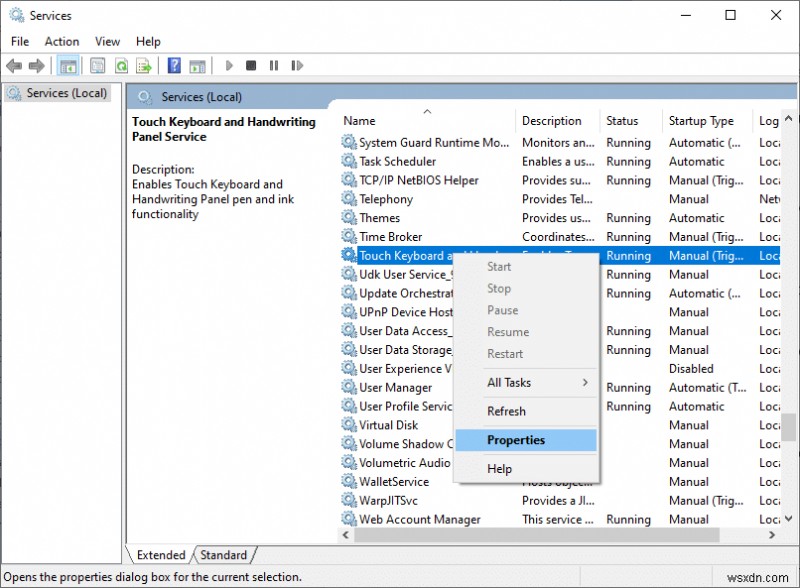800x588 pixels.
Task: Click the Export List toolbar icon
Action: 143,66
